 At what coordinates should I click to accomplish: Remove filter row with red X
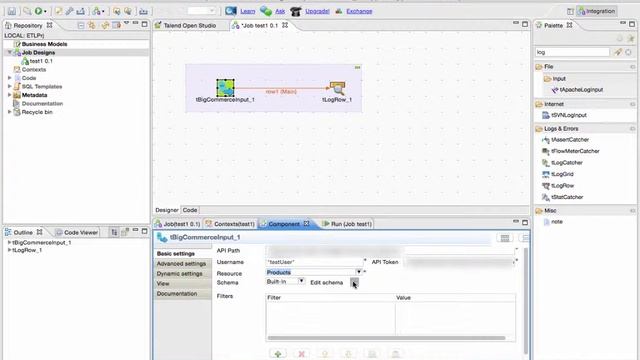click(x=302, y=354)
